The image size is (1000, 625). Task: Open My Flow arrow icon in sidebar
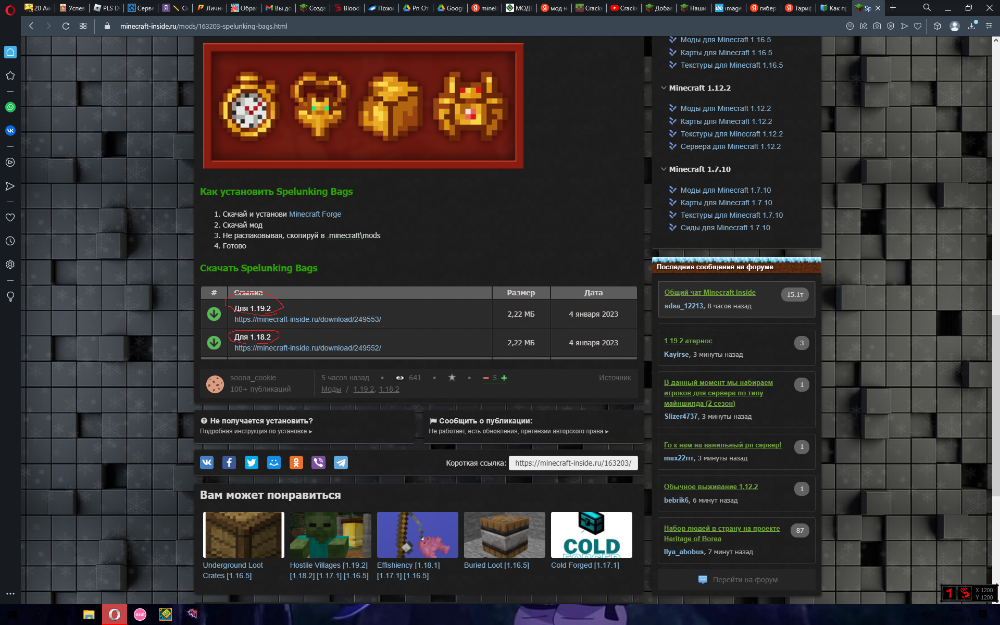[x=10, y=186]
